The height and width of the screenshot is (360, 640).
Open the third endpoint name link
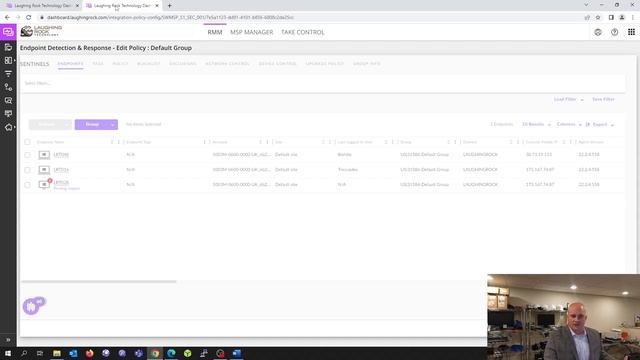point(61,182)
